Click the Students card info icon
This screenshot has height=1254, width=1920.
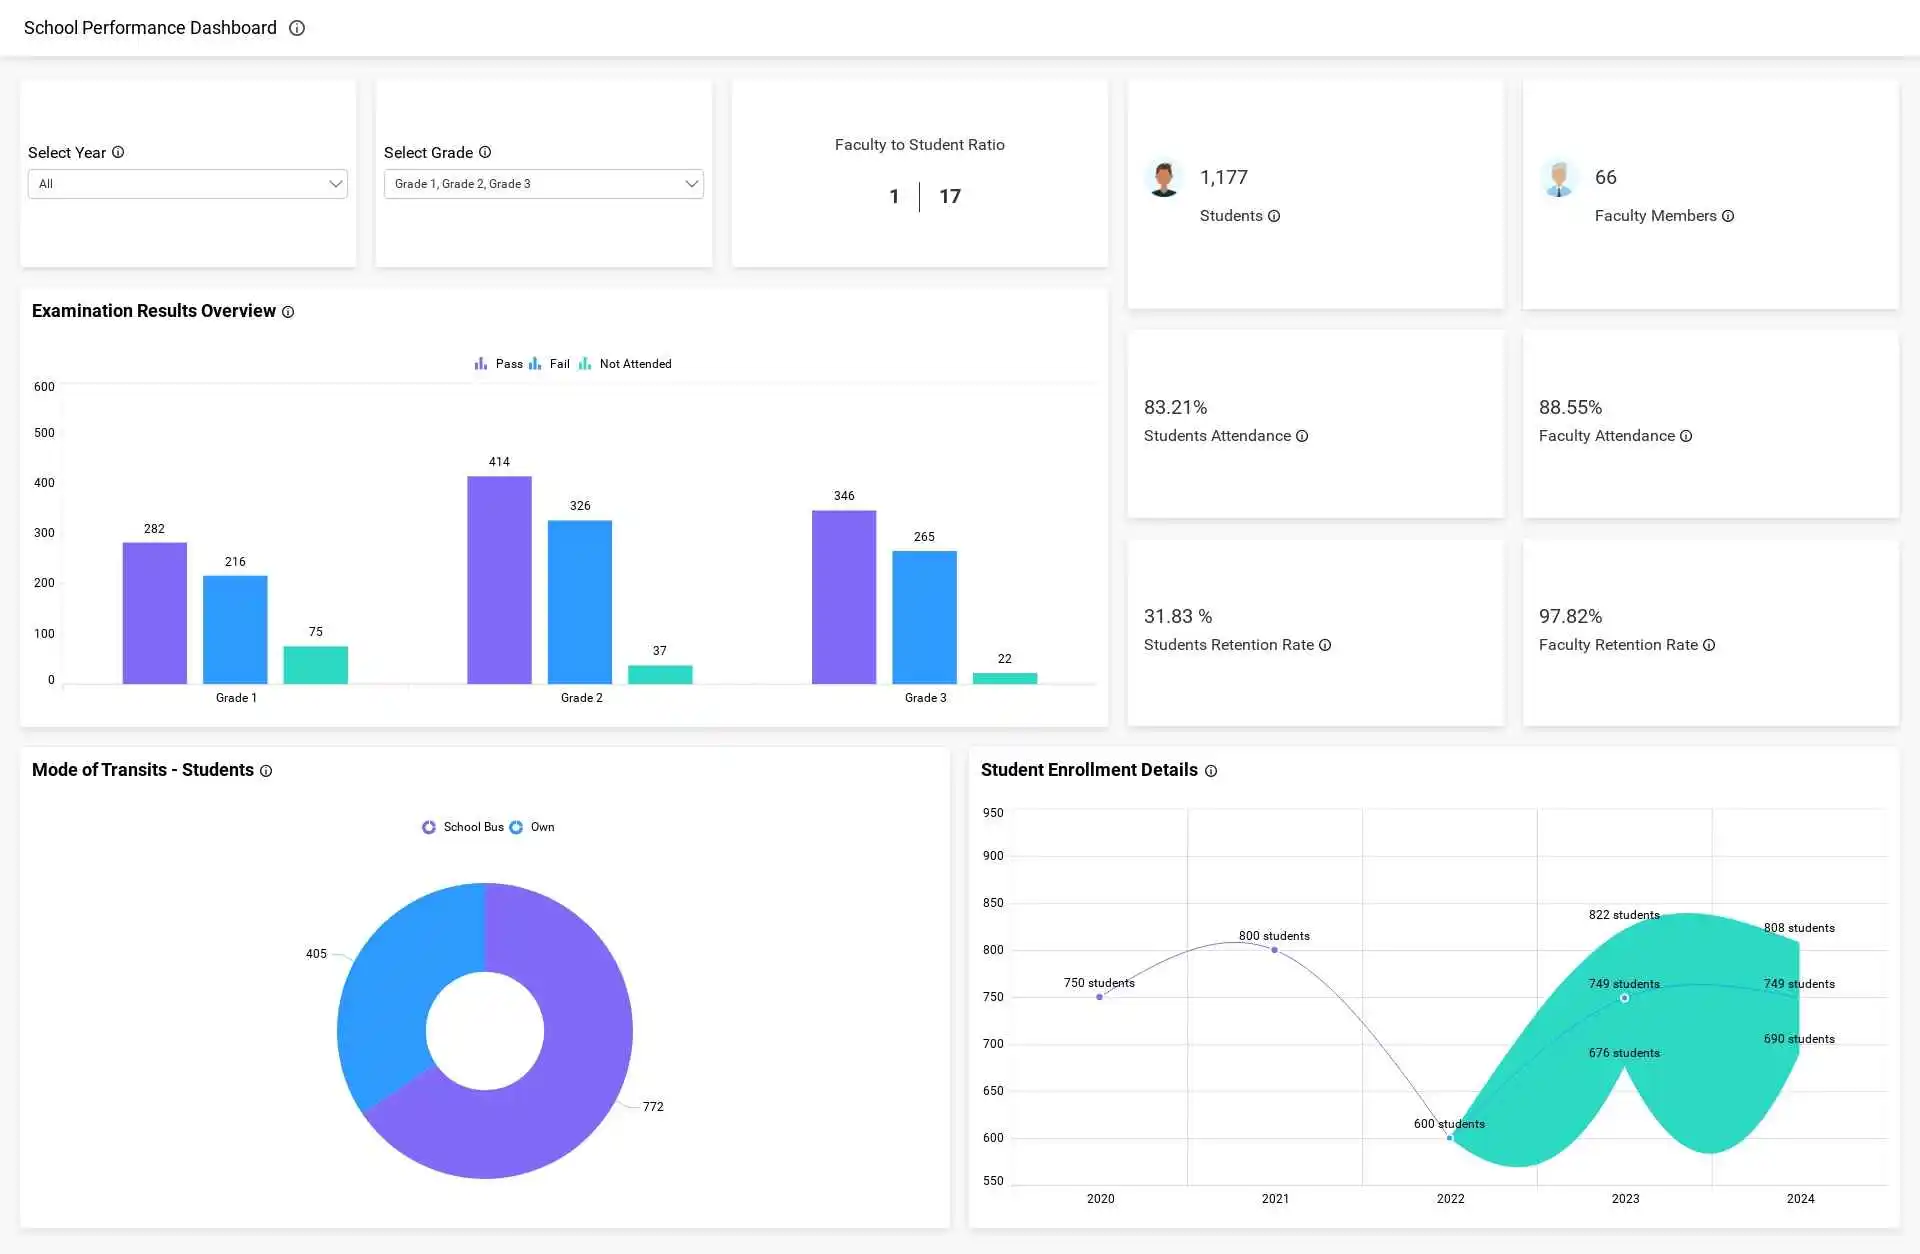click(1274, 216)
